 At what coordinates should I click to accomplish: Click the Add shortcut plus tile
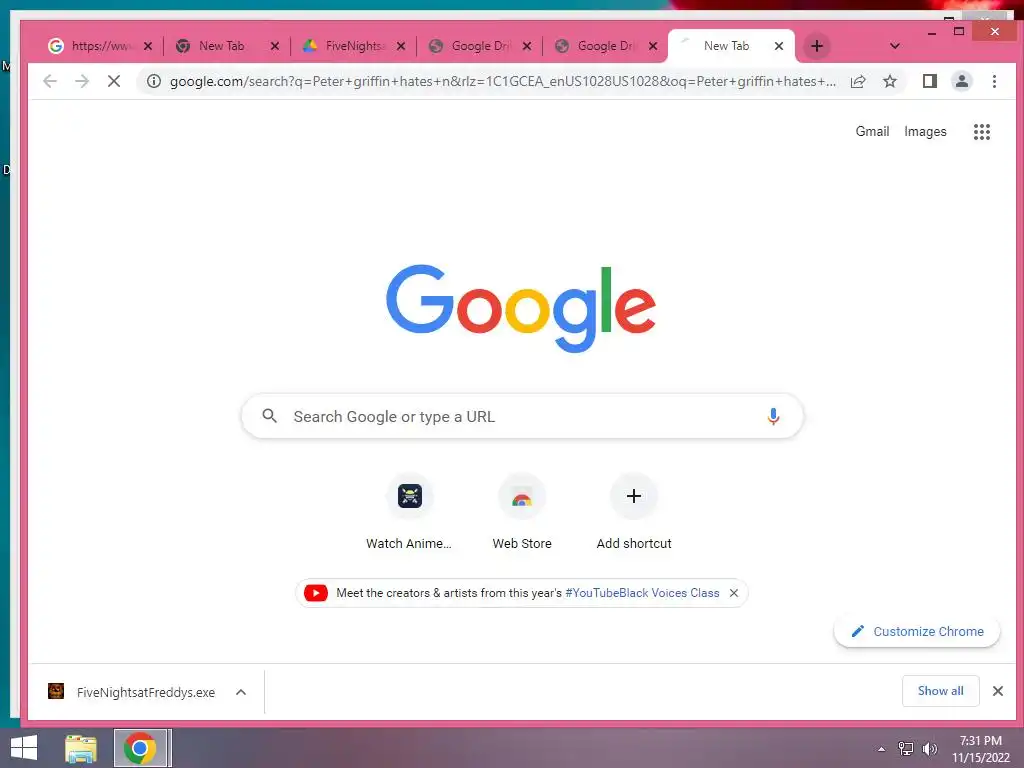(x=633, y=513)
